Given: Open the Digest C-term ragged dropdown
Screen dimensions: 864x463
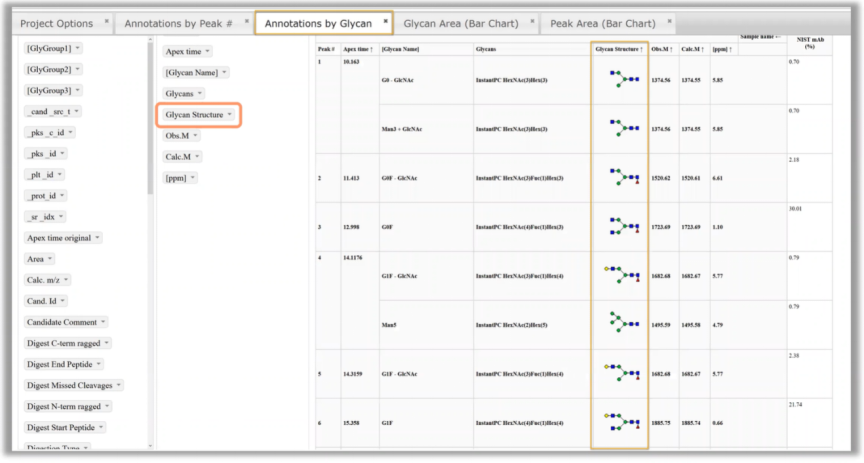Looking at the screenshot, I should tap(107, 343).
